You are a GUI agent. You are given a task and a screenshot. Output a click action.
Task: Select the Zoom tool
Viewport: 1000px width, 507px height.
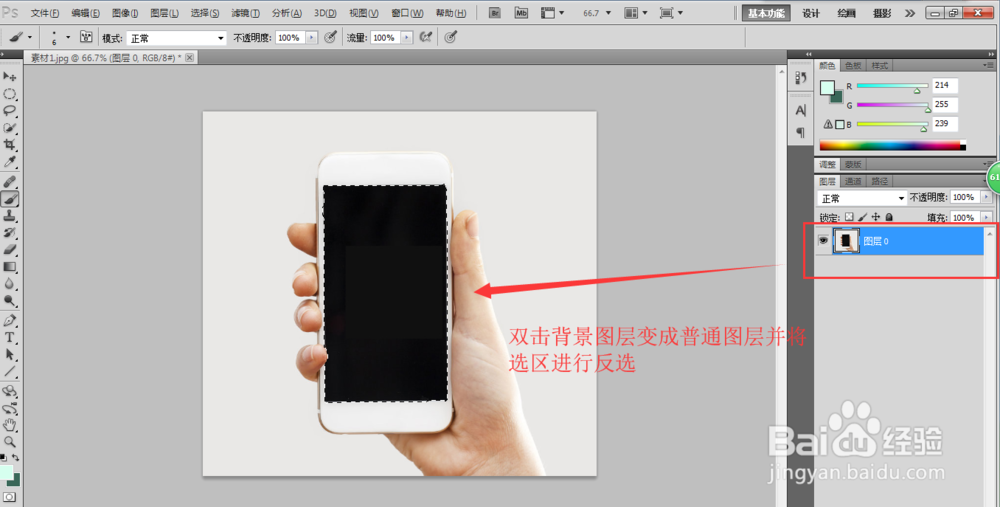(x=10, y=441)
